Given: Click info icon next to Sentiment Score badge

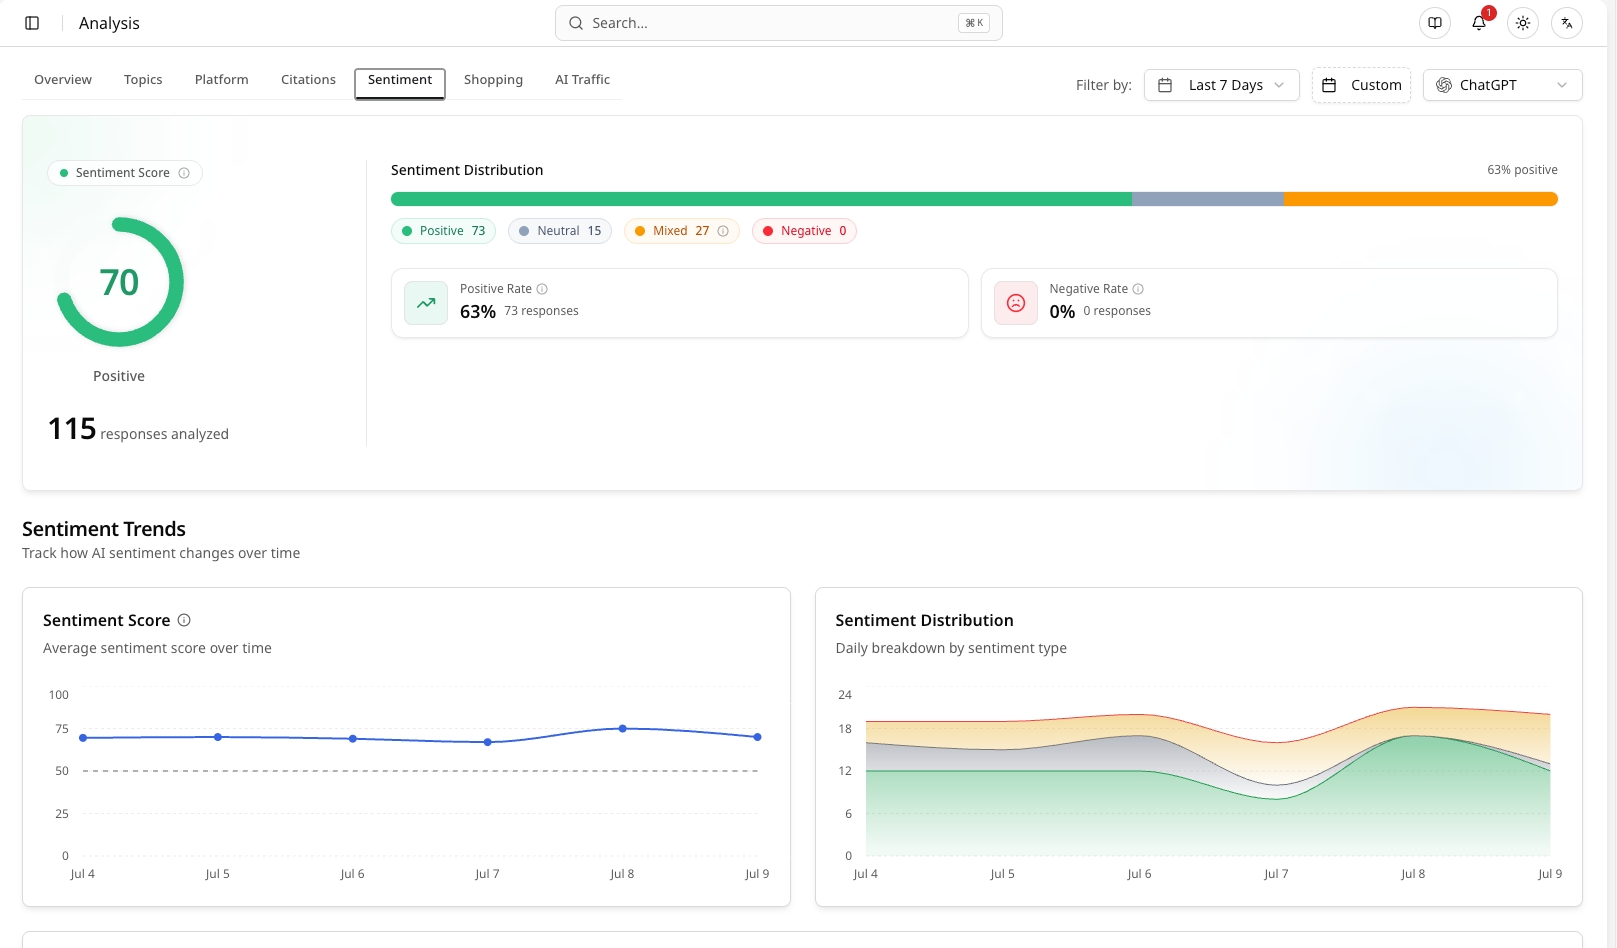Looking at the screenshot, I should [x=184, y=173].
